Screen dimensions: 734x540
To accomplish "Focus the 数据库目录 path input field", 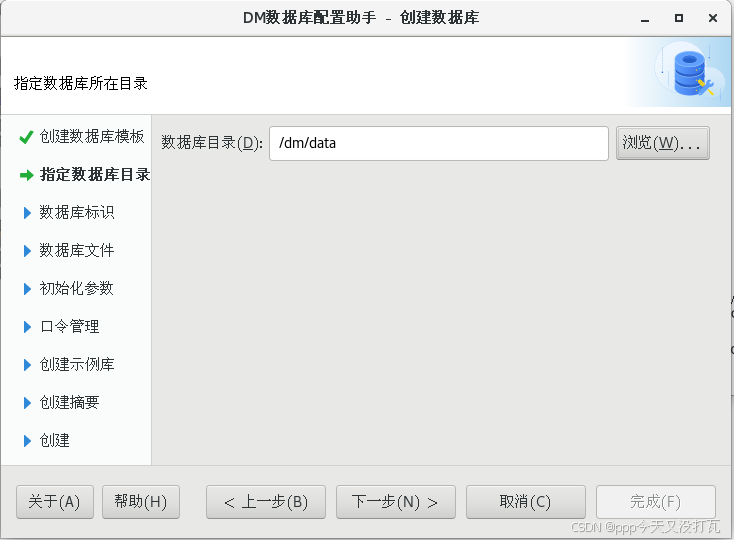I will pyautogui.click(x=439, y=143).
